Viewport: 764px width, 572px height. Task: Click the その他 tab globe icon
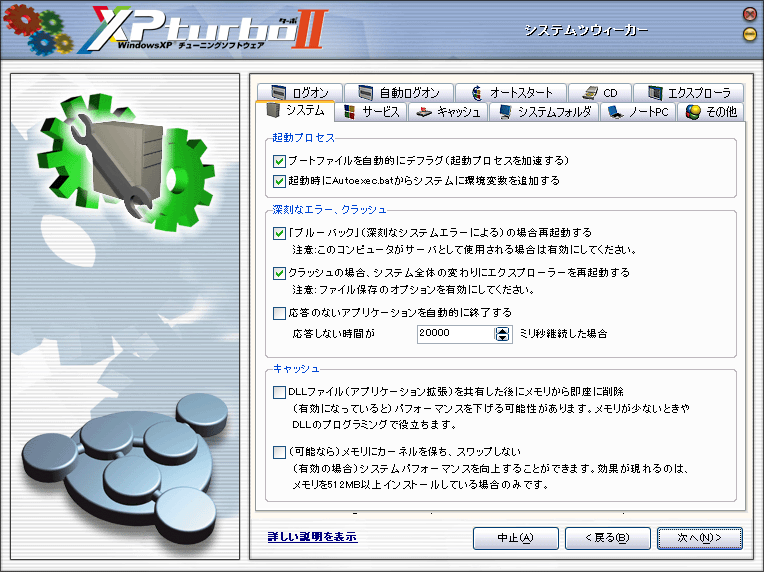[x=693, y=112]
